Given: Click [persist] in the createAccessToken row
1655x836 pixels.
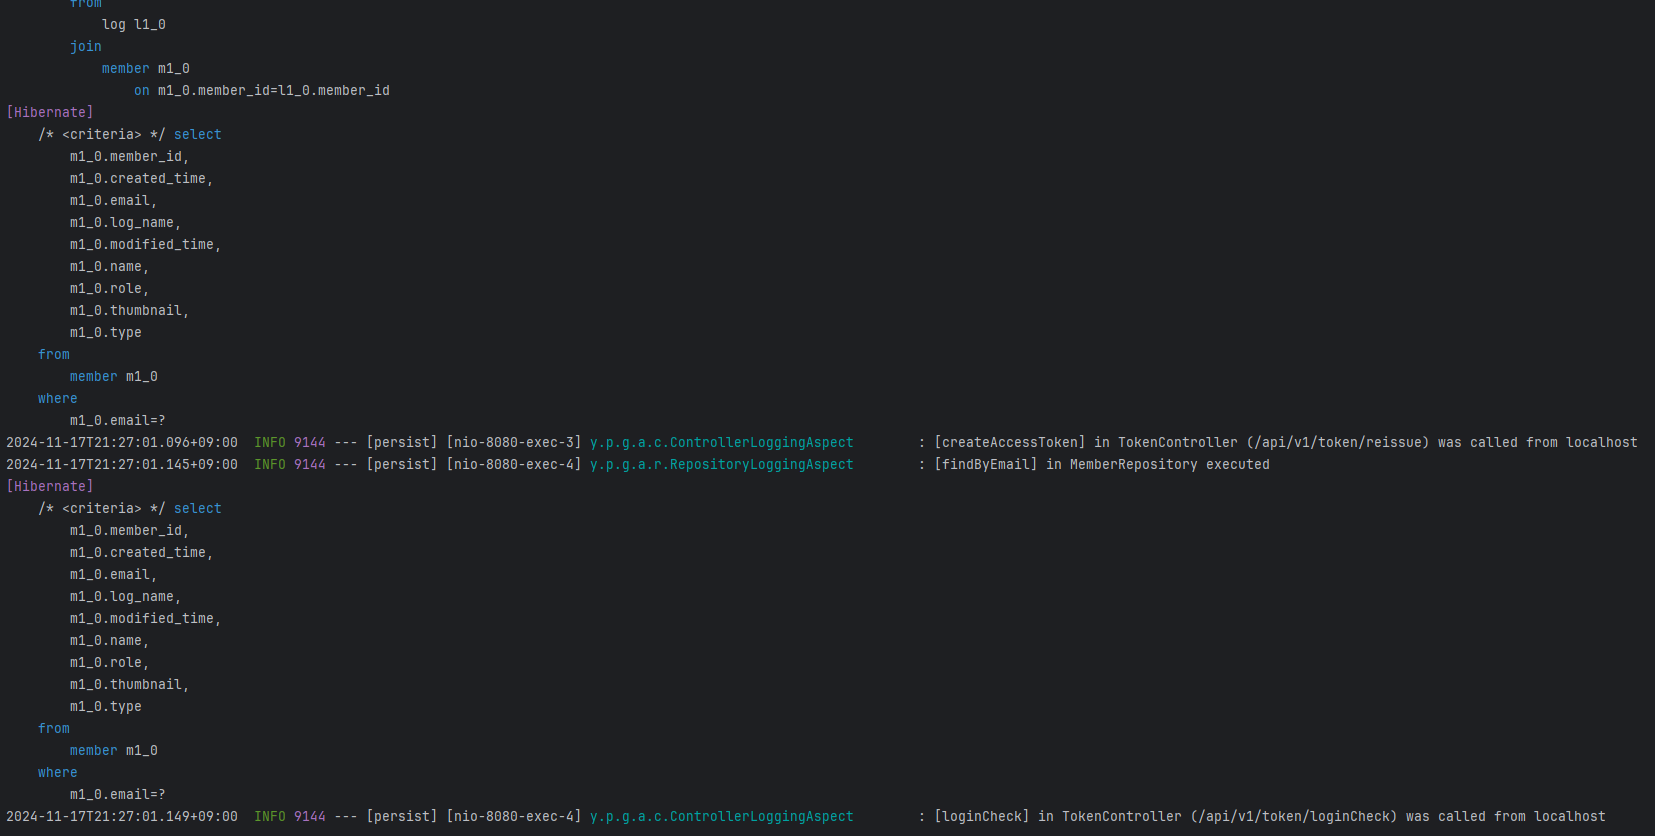Looking at the screenshot, I should click(402, 442).
